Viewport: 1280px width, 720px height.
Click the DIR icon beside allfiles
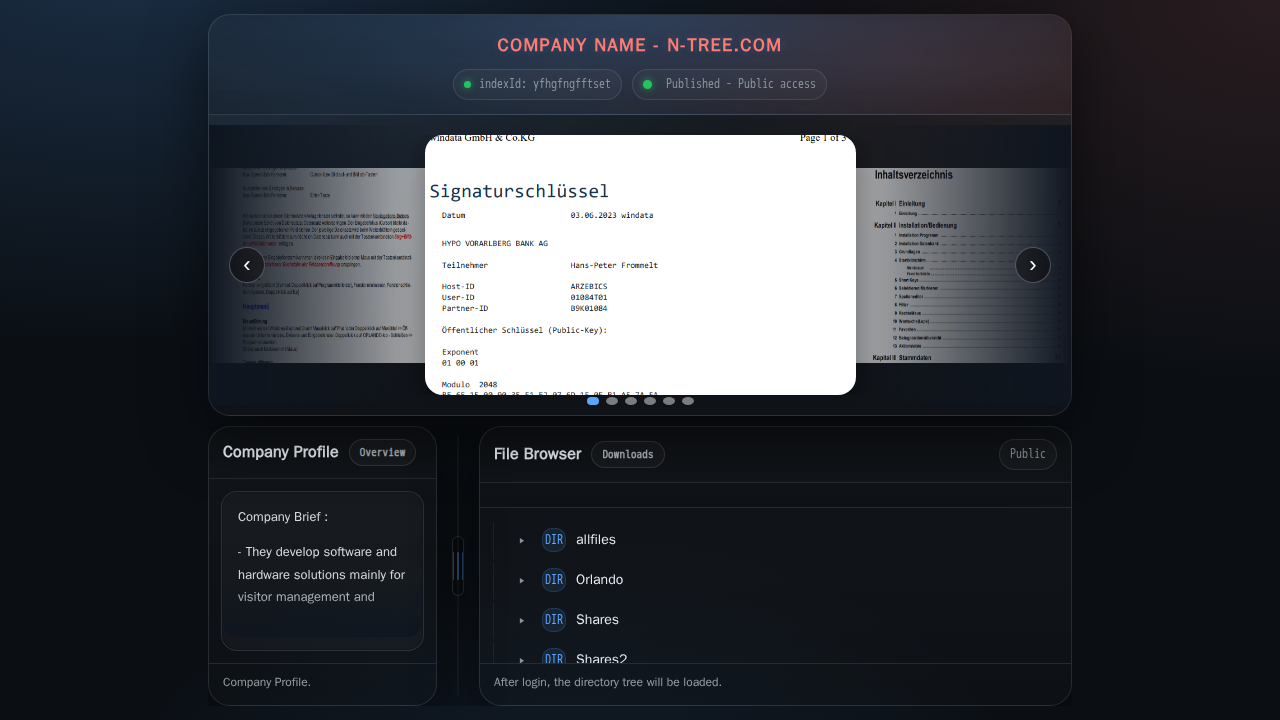tap(554, 540)
